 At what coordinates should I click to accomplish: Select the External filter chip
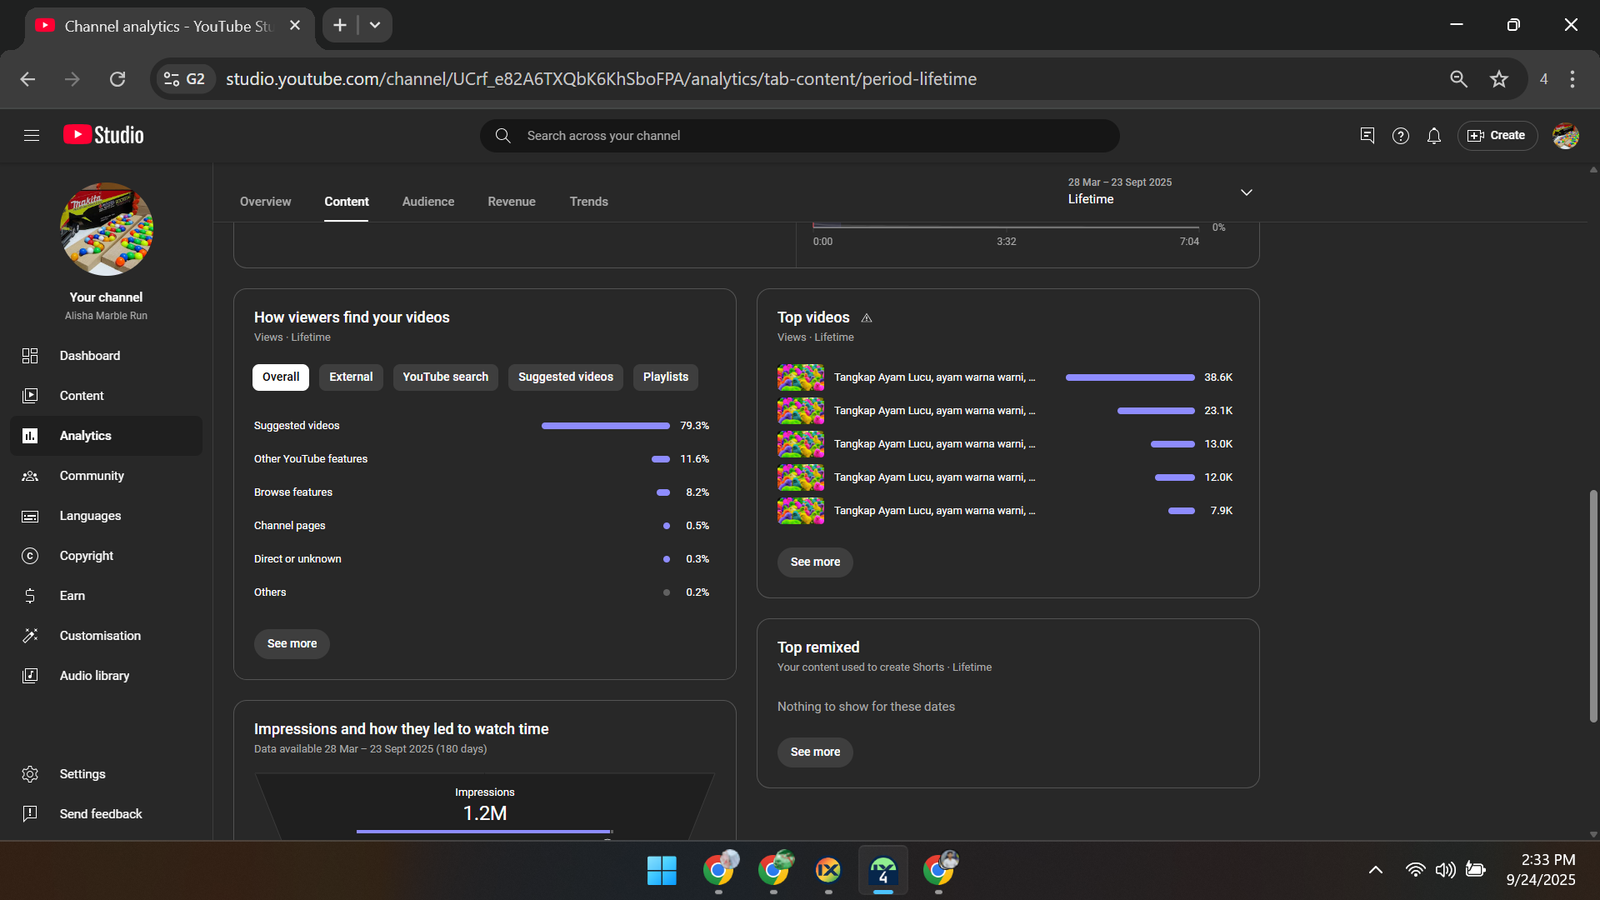pyautogui.click(x=351, y=377)
